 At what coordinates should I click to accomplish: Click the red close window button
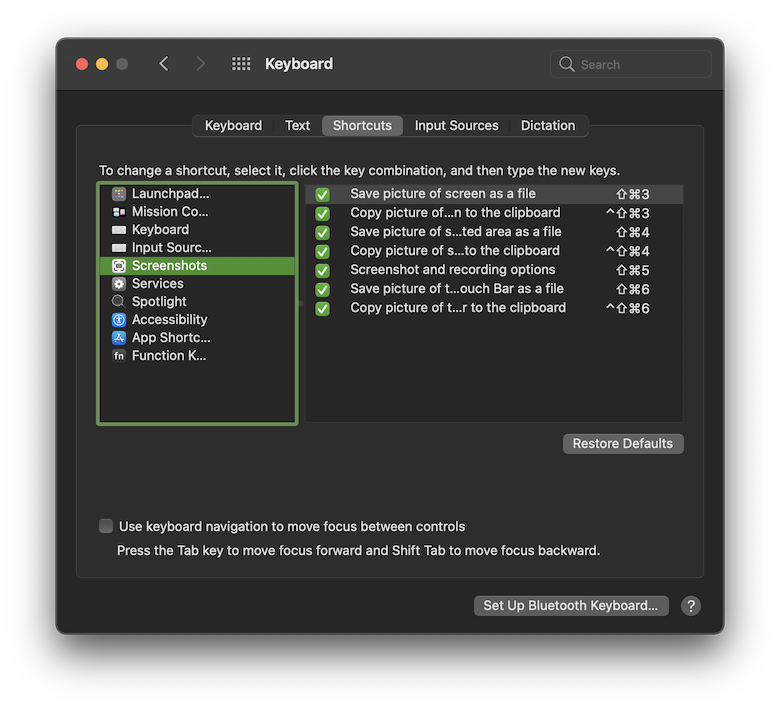(82, 64)
